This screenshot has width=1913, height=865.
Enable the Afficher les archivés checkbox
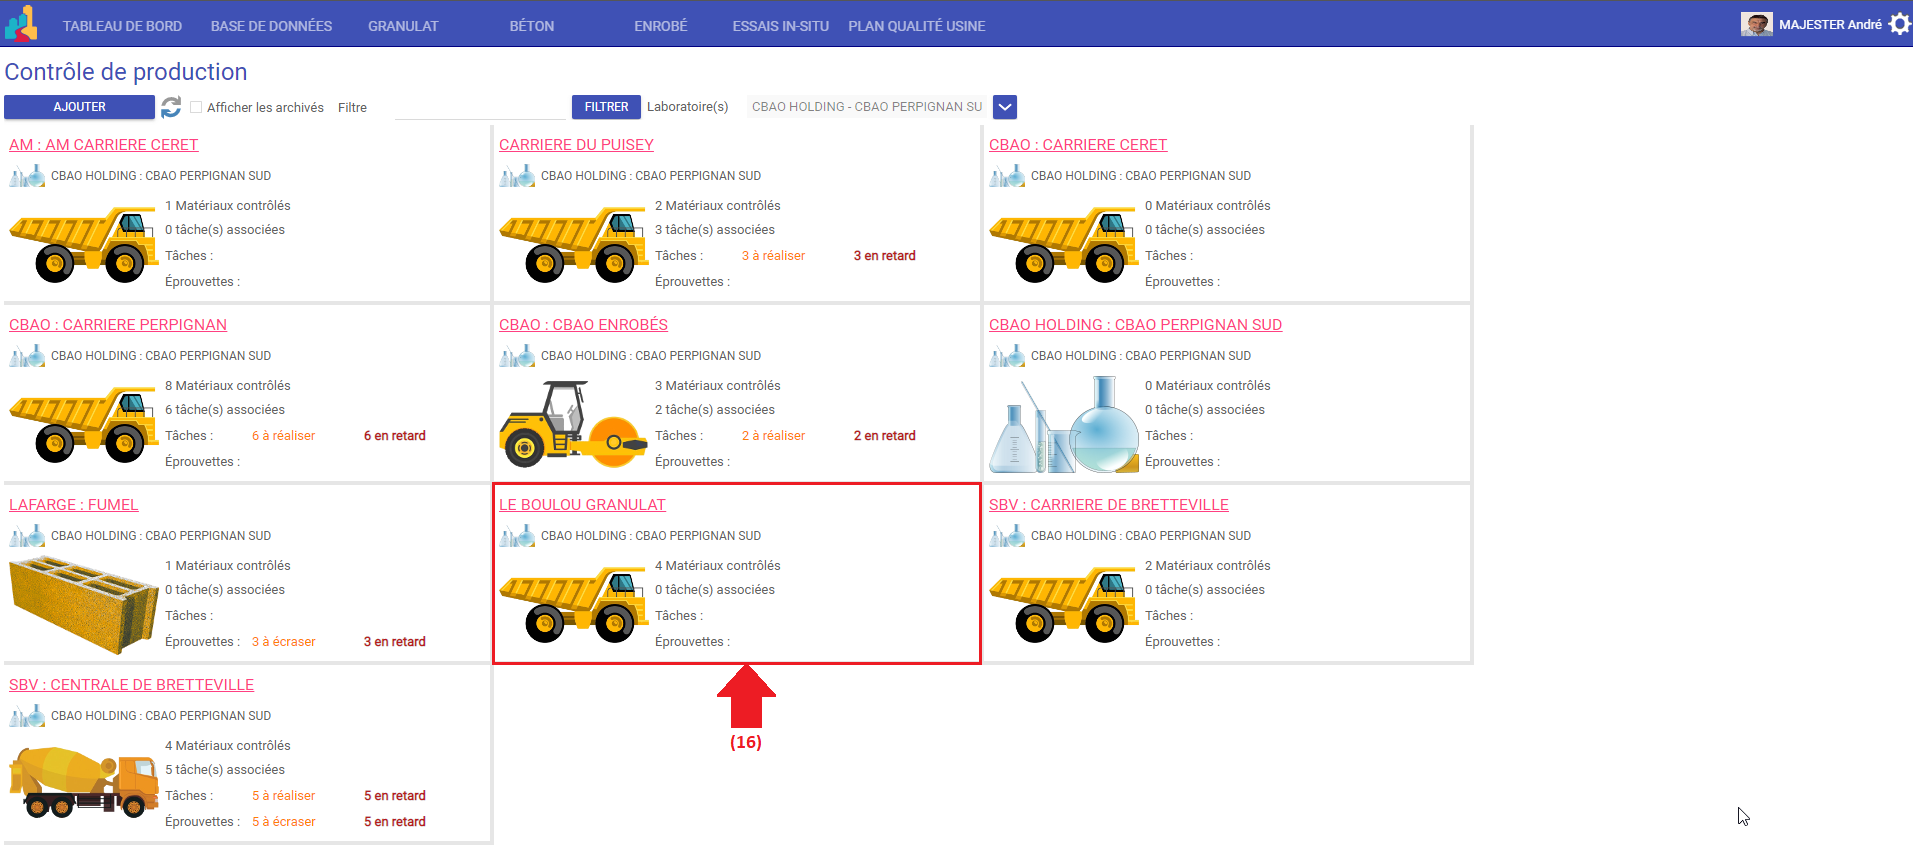pos(196,107)
